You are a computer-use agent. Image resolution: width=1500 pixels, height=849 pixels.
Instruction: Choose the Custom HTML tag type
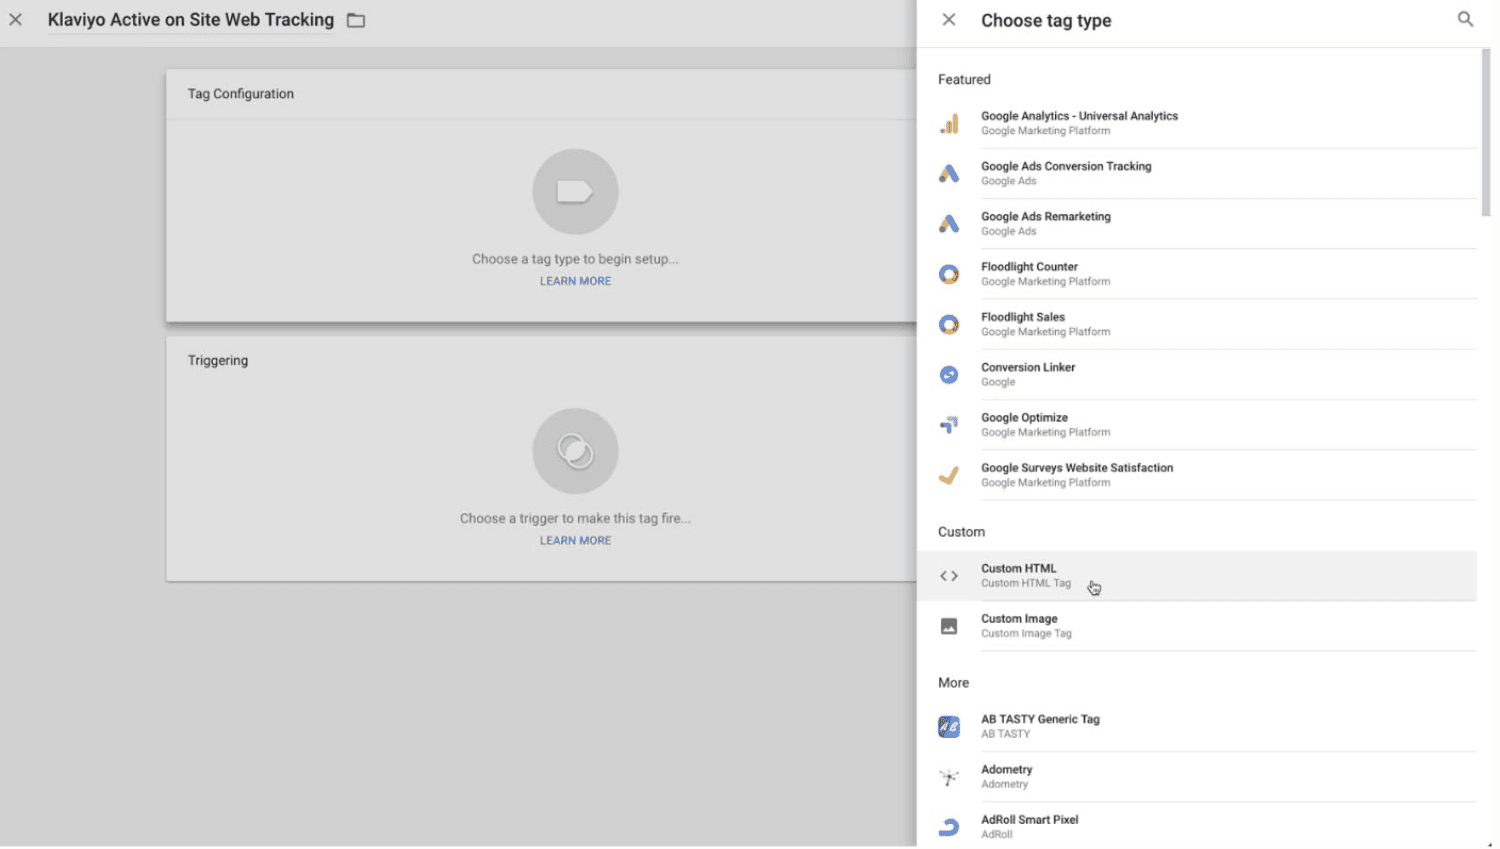1197,576
